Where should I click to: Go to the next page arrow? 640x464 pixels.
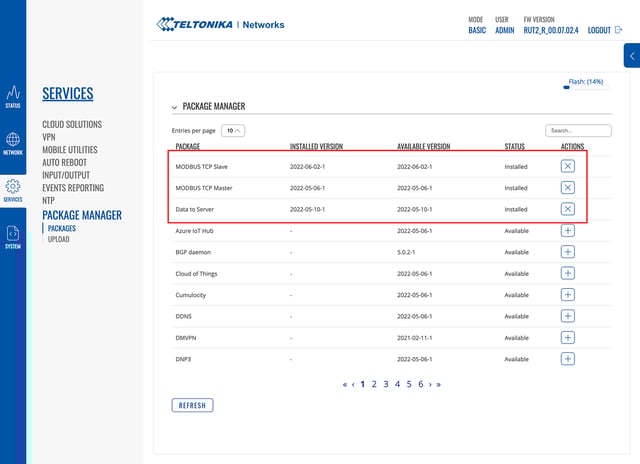(x=430, y=384)
